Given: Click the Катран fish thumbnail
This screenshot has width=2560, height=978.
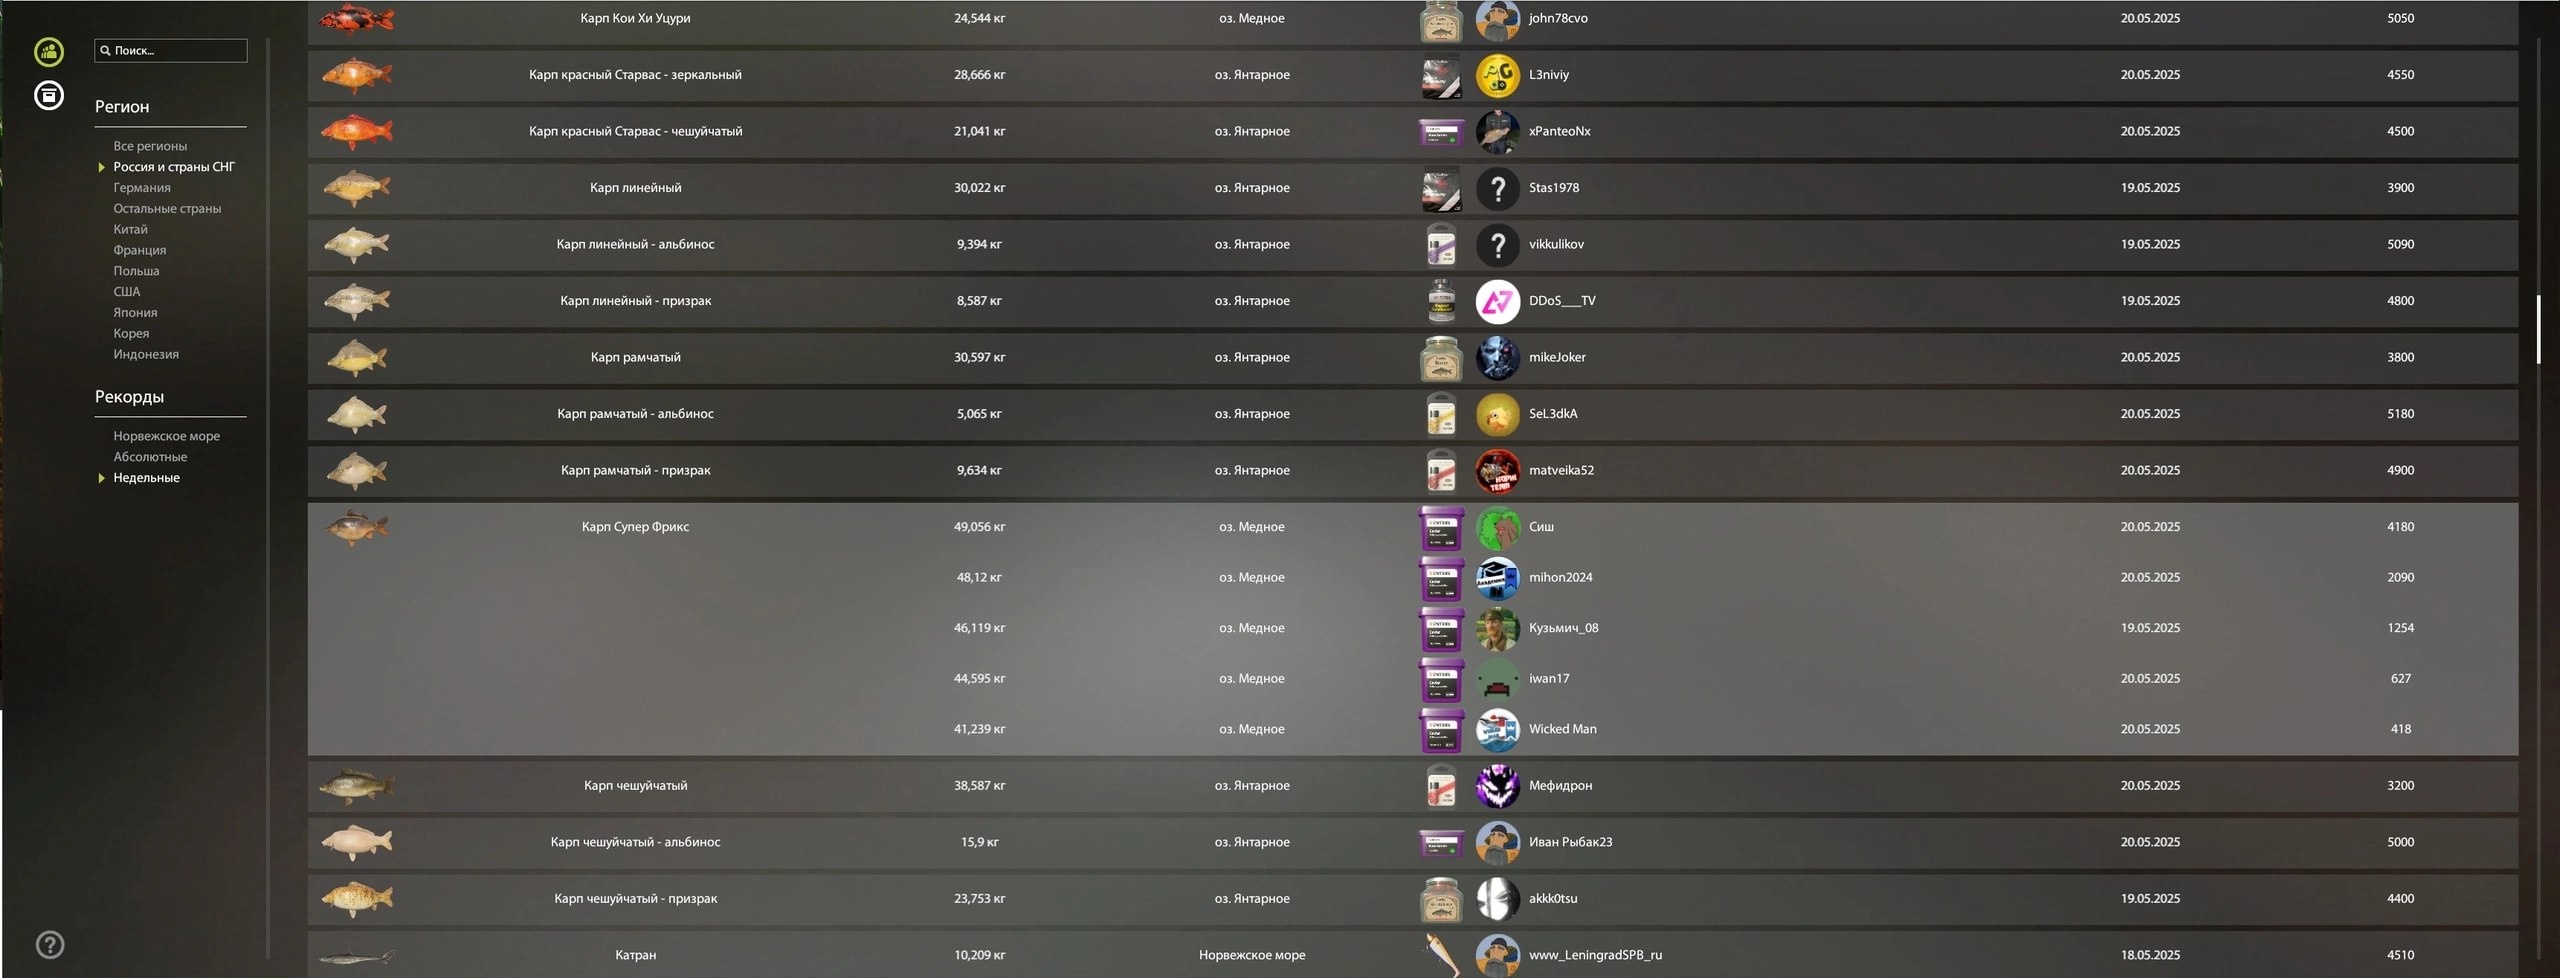Looking at the screenshot, I should coord(357,956).
